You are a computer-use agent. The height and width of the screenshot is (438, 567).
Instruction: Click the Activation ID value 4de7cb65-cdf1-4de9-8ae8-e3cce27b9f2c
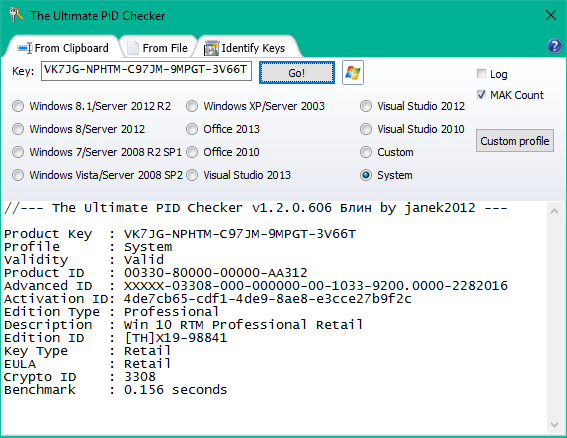(x=268, y=299)
